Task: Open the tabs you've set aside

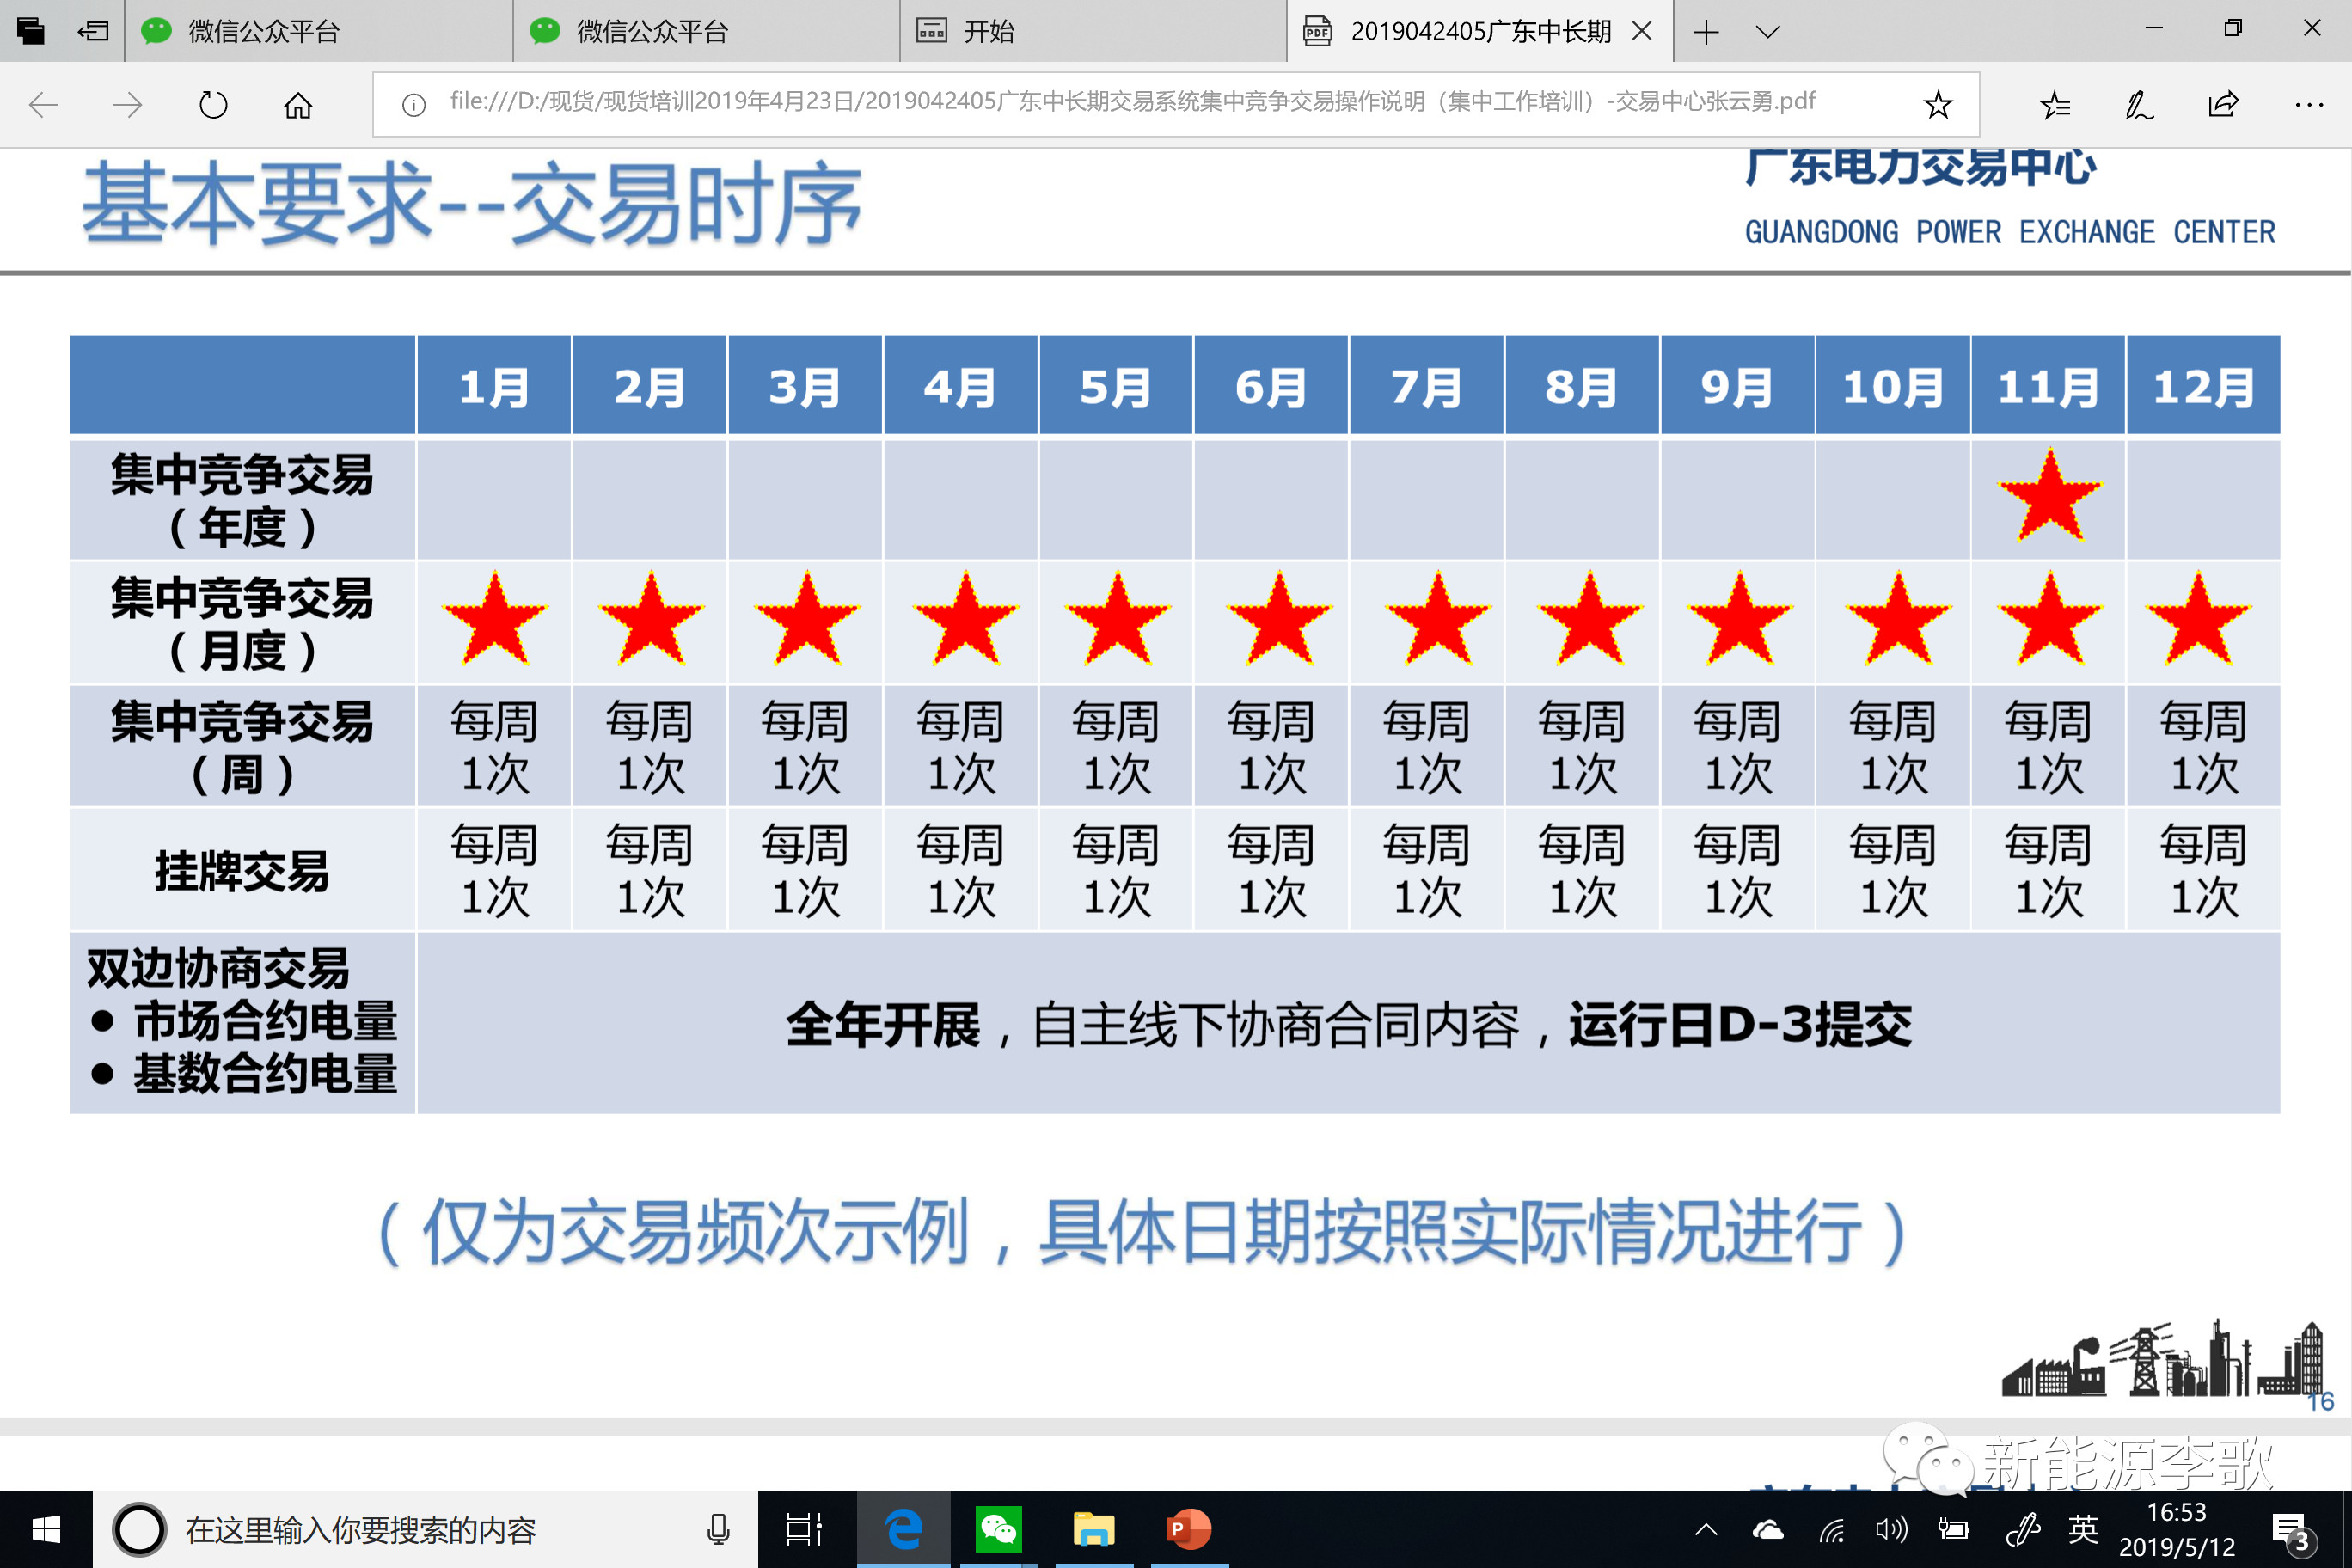Action: tap(31, 31)
